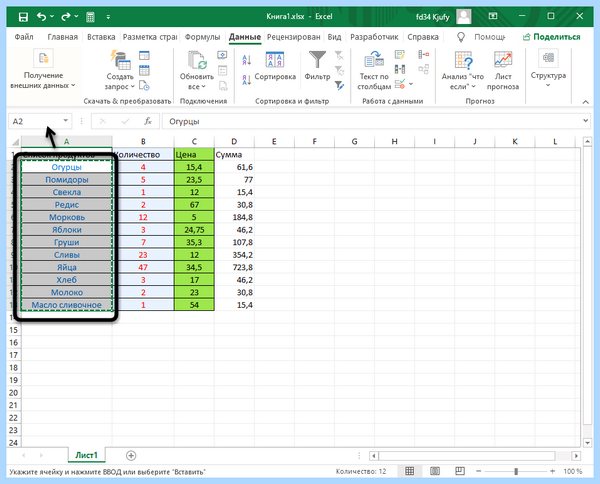Expand the formula bar chevron
Screen dimensions: 600x484
click(x=585, y=121)
